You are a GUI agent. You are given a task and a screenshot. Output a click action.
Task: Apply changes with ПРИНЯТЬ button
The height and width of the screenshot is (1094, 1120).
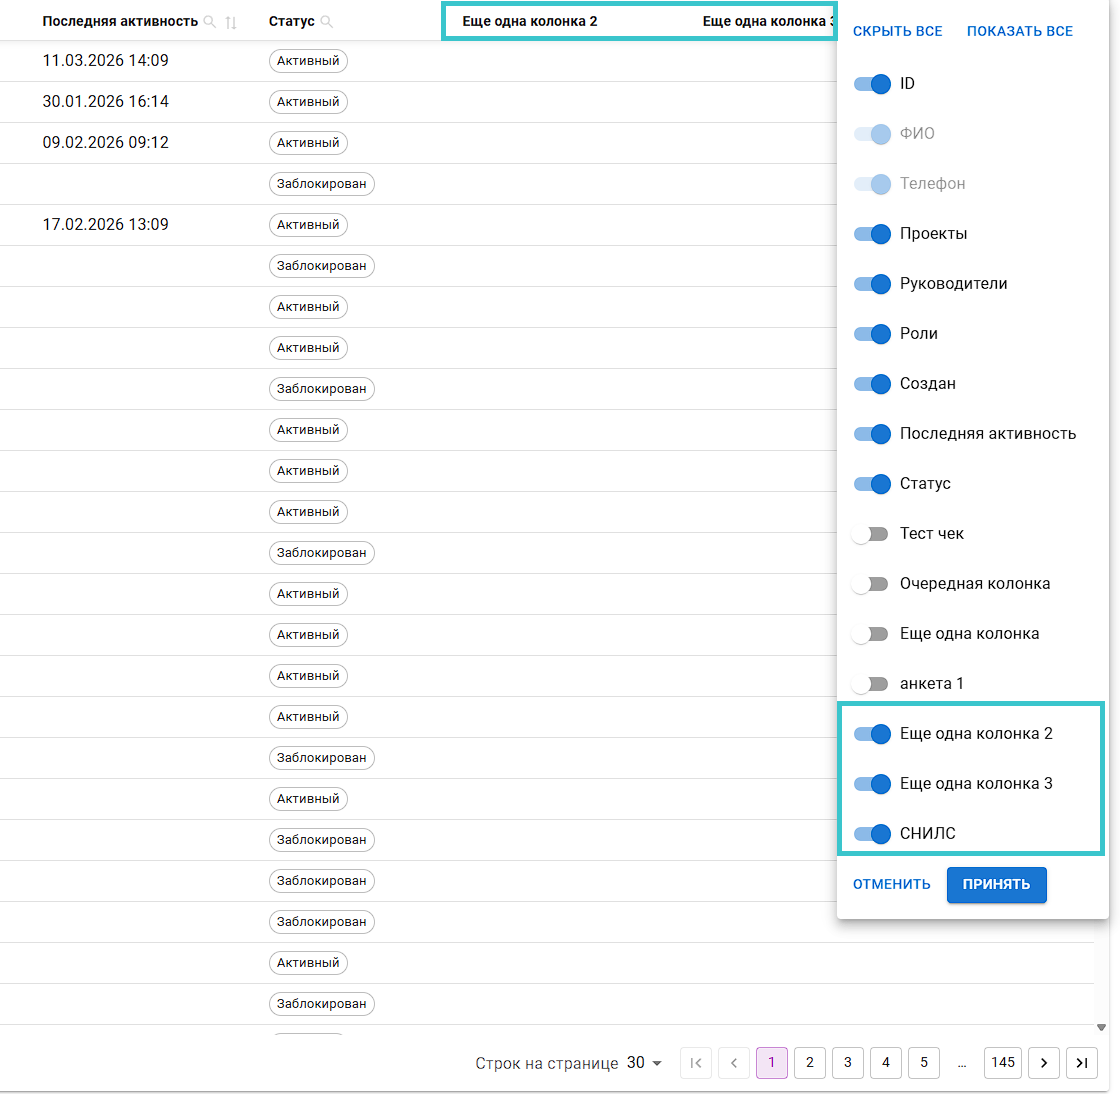pos(996,885)
